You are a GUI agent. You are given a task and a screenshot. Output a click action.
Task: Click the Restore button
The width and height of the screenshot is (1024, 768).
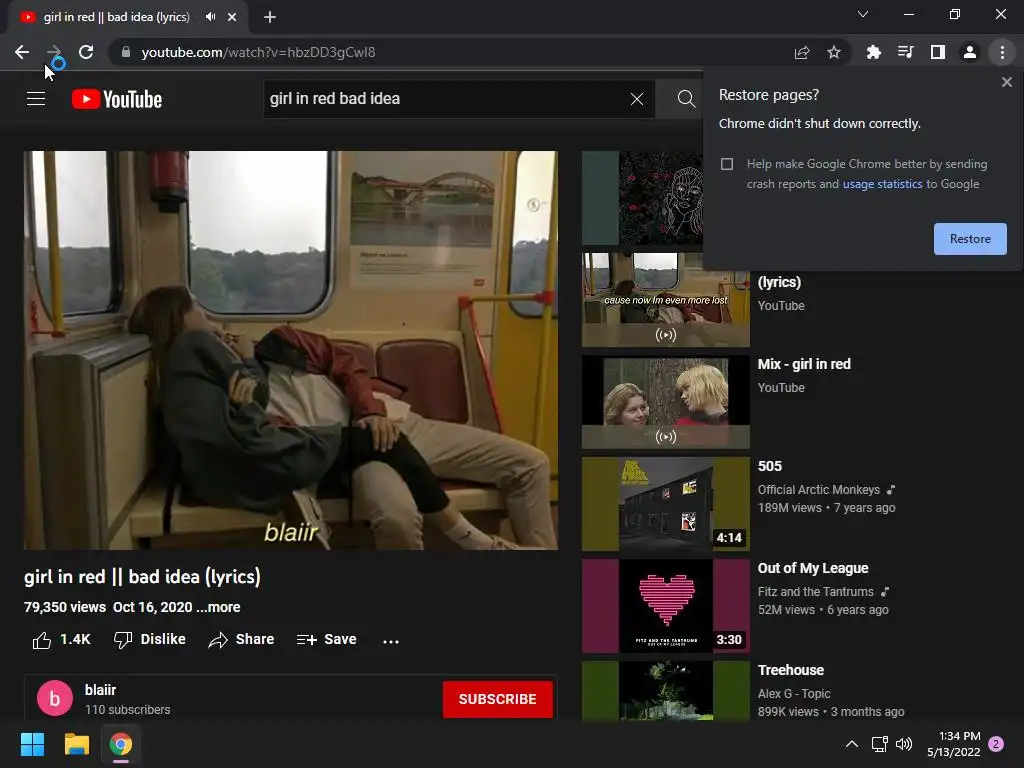pos(970,239)
